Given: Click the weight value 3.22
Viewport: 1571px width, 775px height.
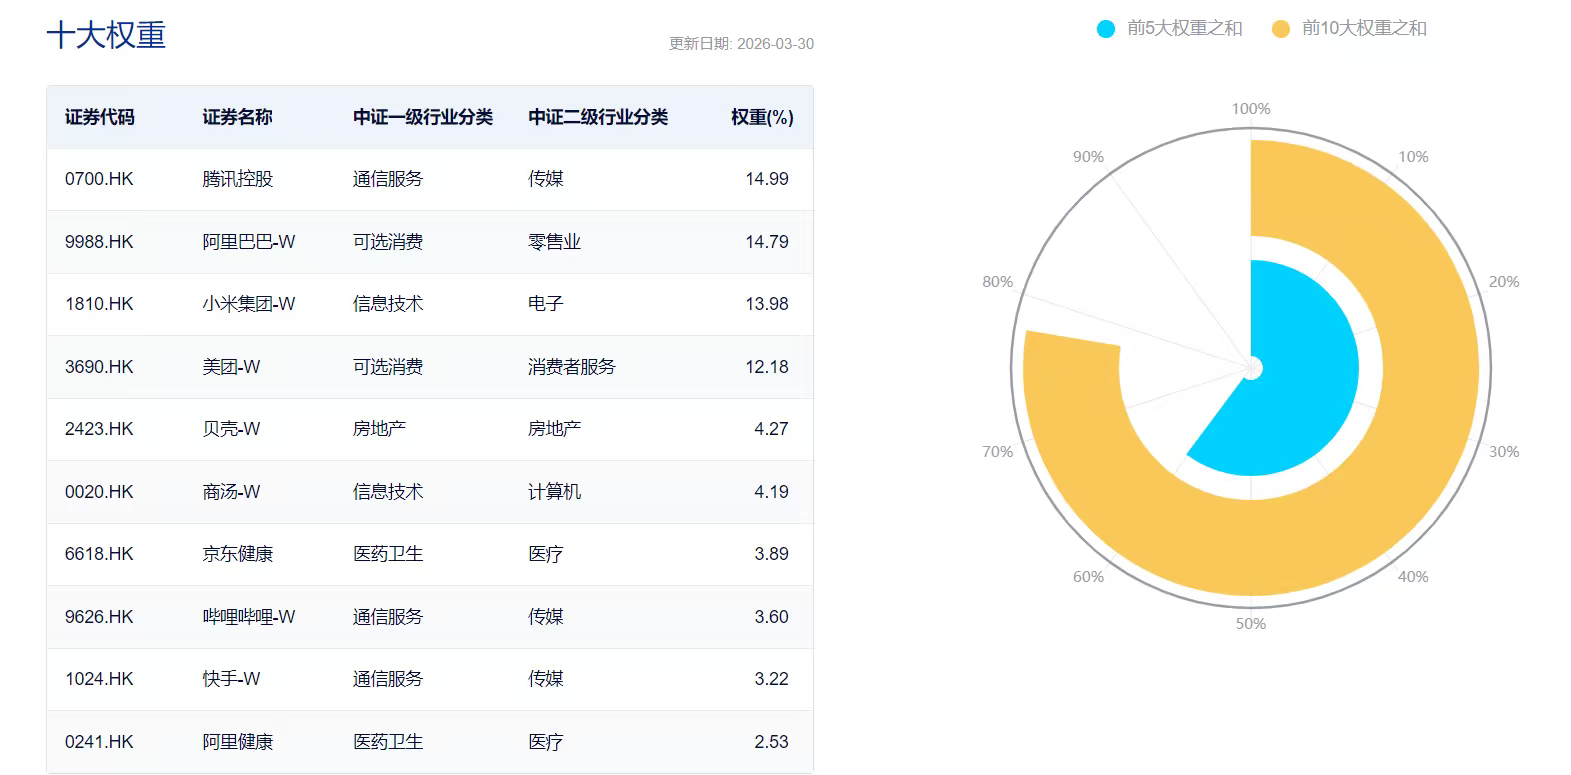Looking at the screenshot, I should [771, 679].
